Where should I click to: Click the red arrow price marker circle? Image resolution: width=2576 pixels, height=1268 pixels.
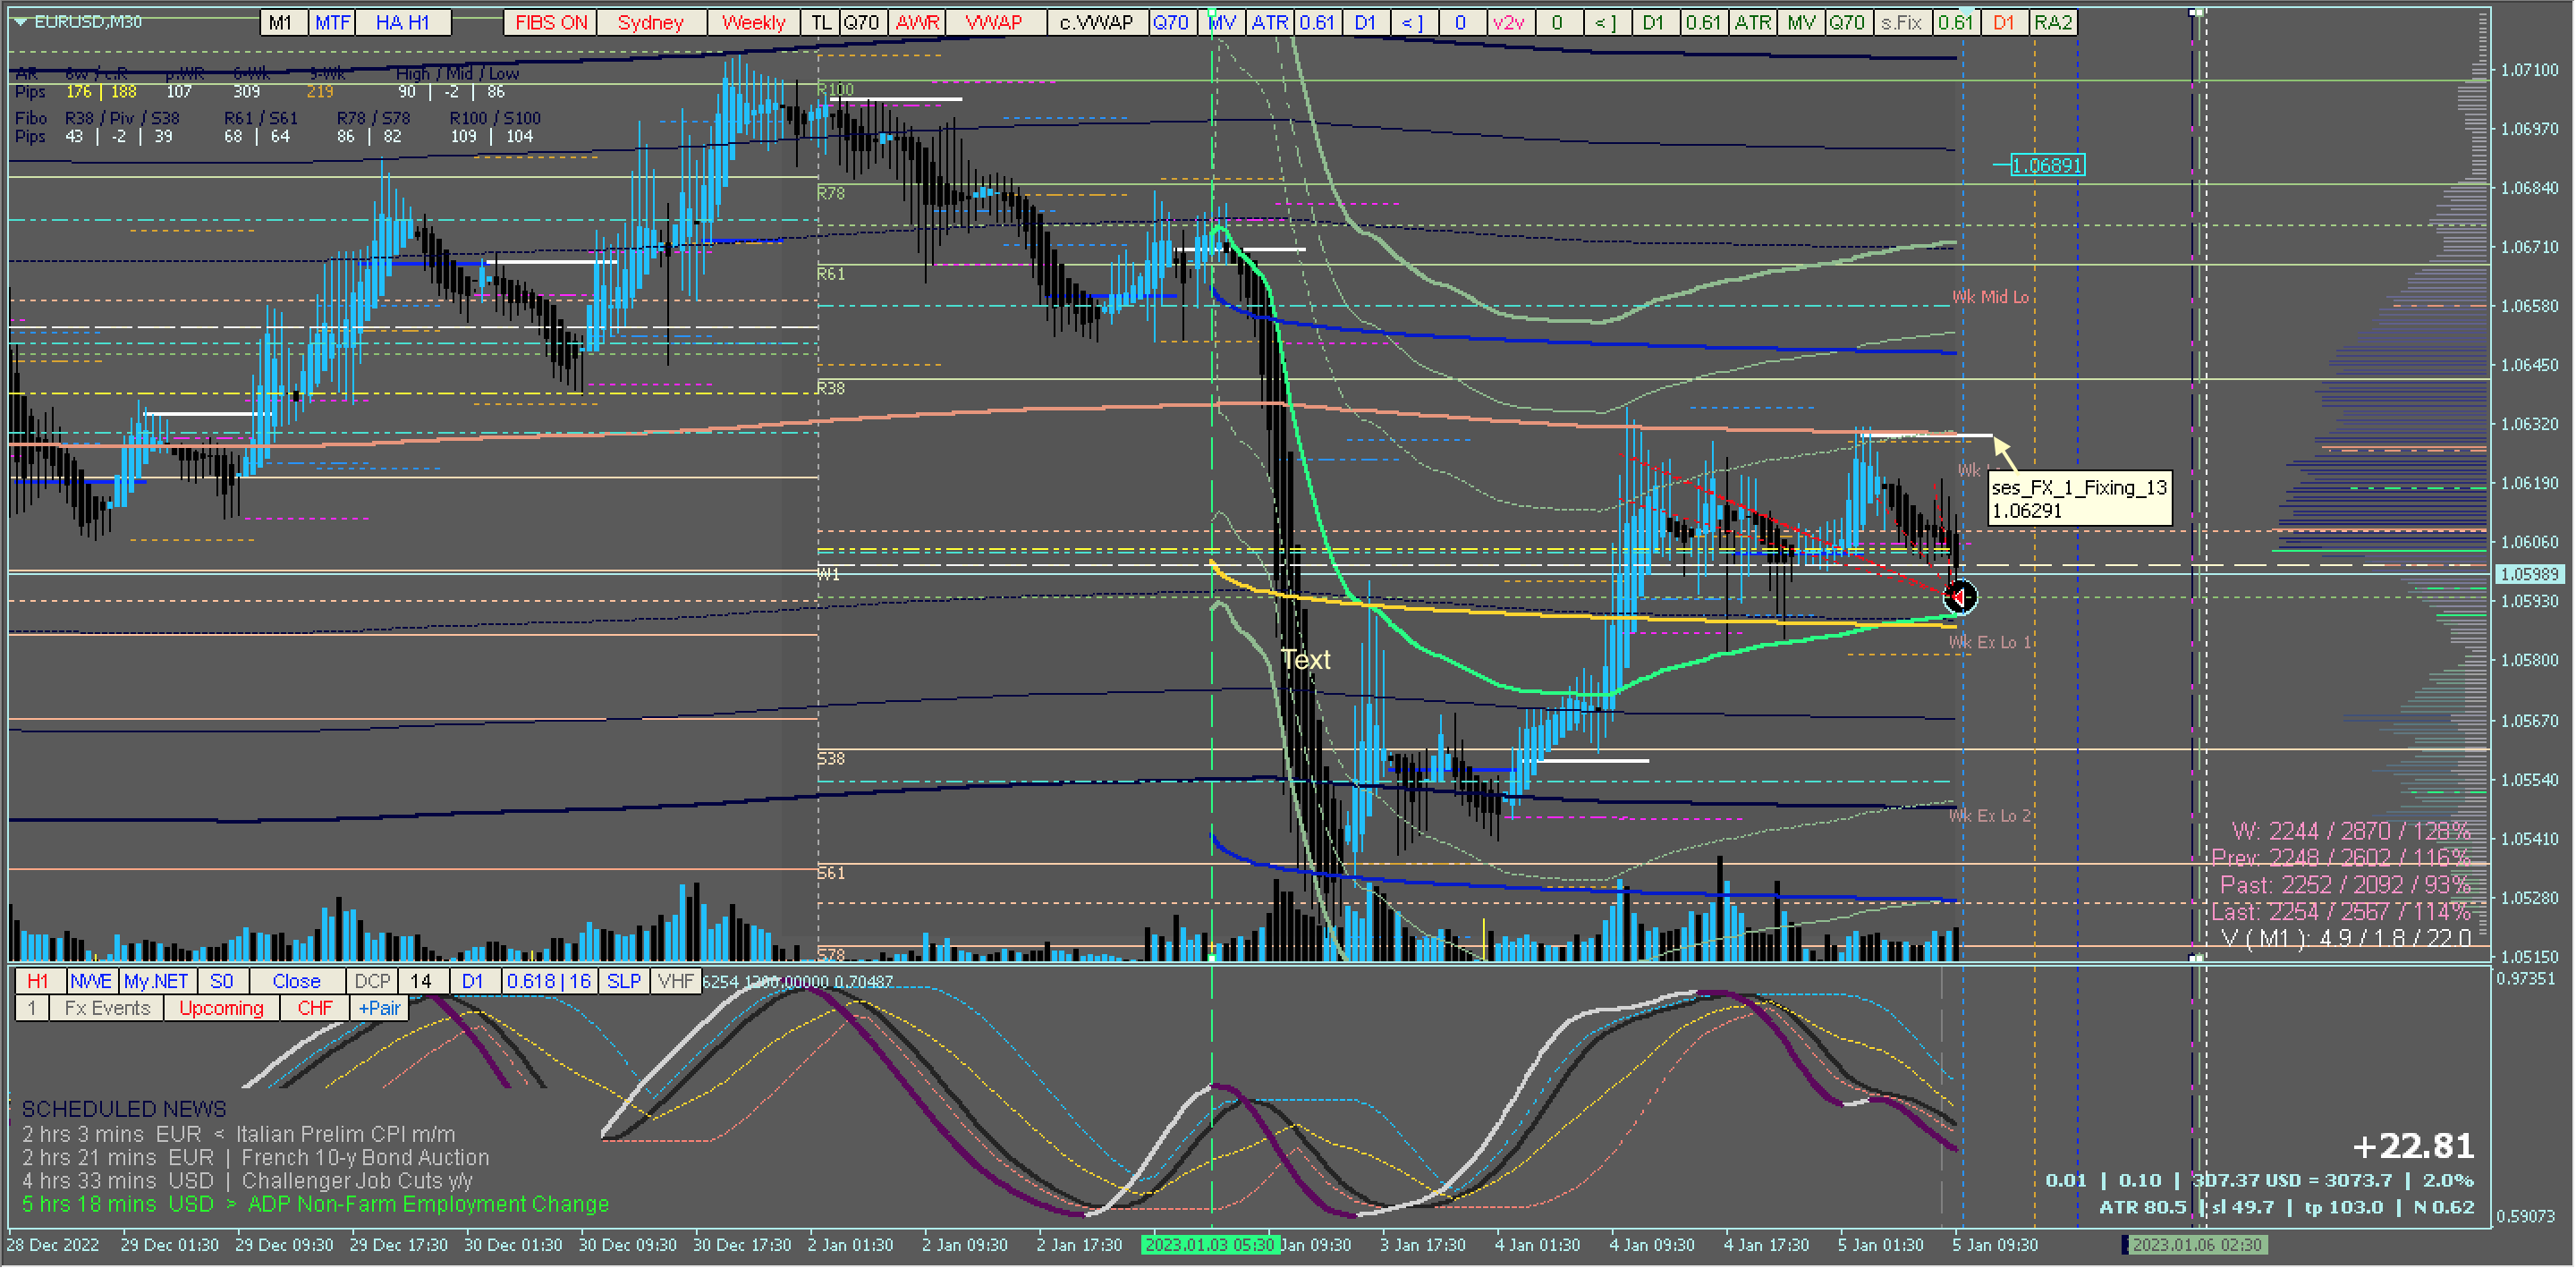[1959, 597]
